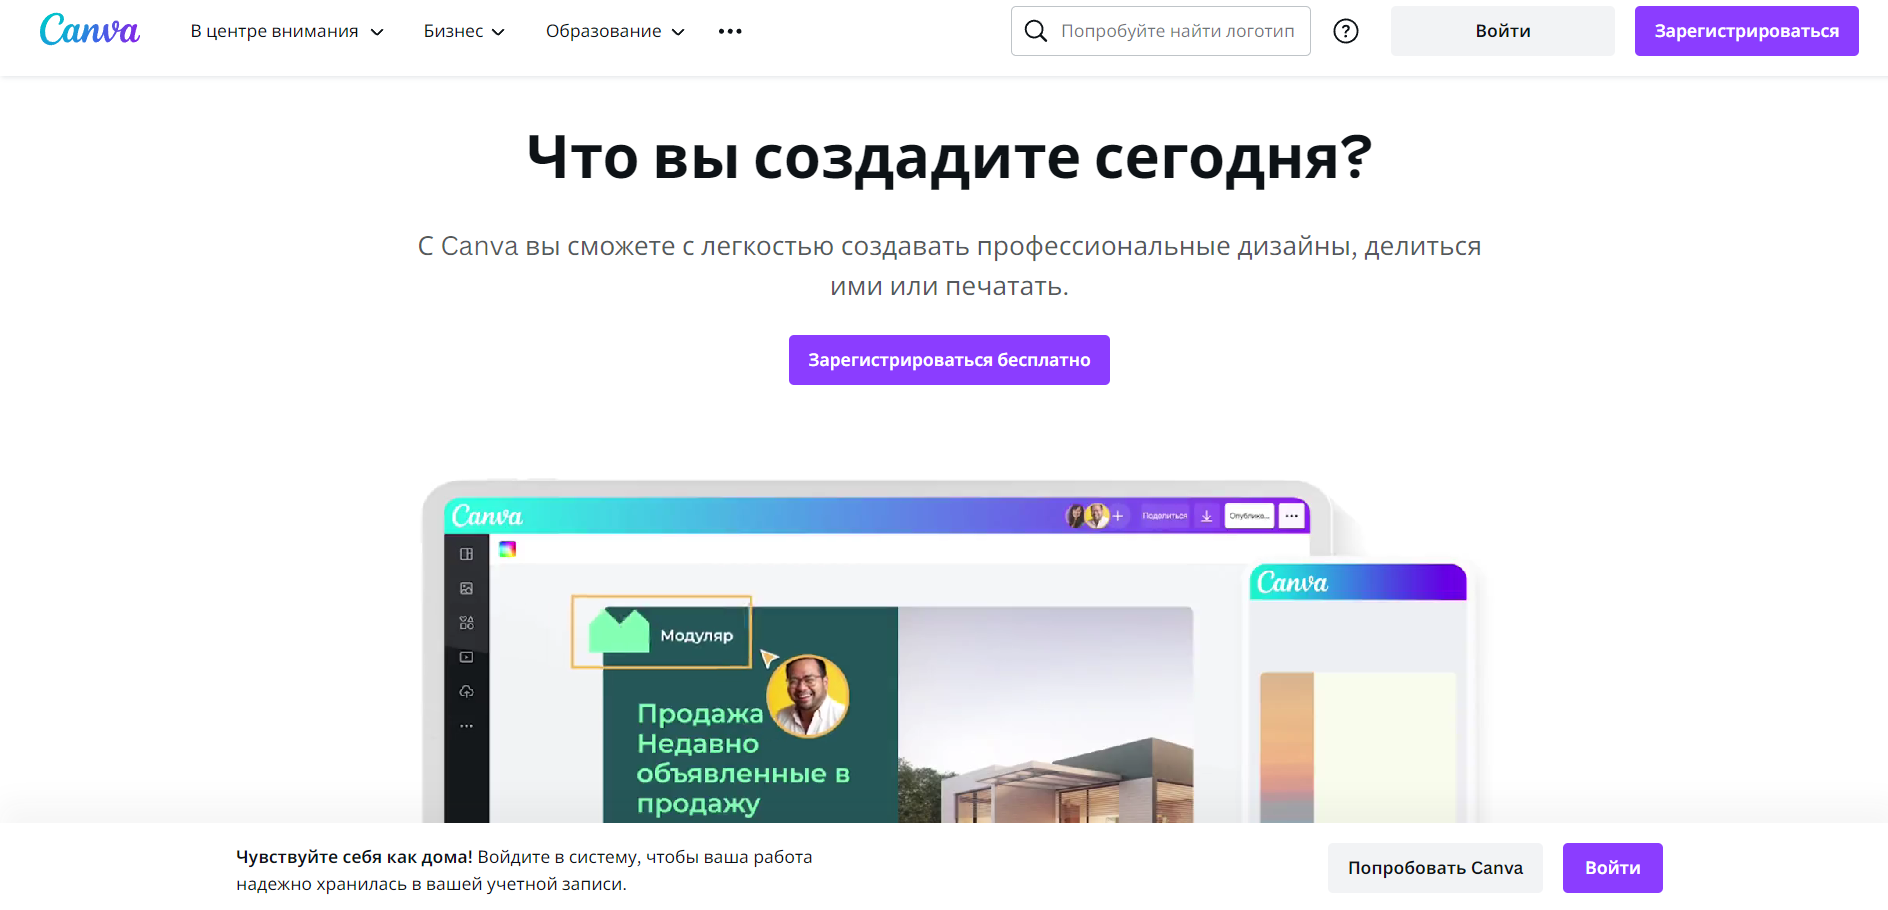Screen dimensions: 1888x910
Task: Open the help question mark icon
Action: (x=1346, y=31)
